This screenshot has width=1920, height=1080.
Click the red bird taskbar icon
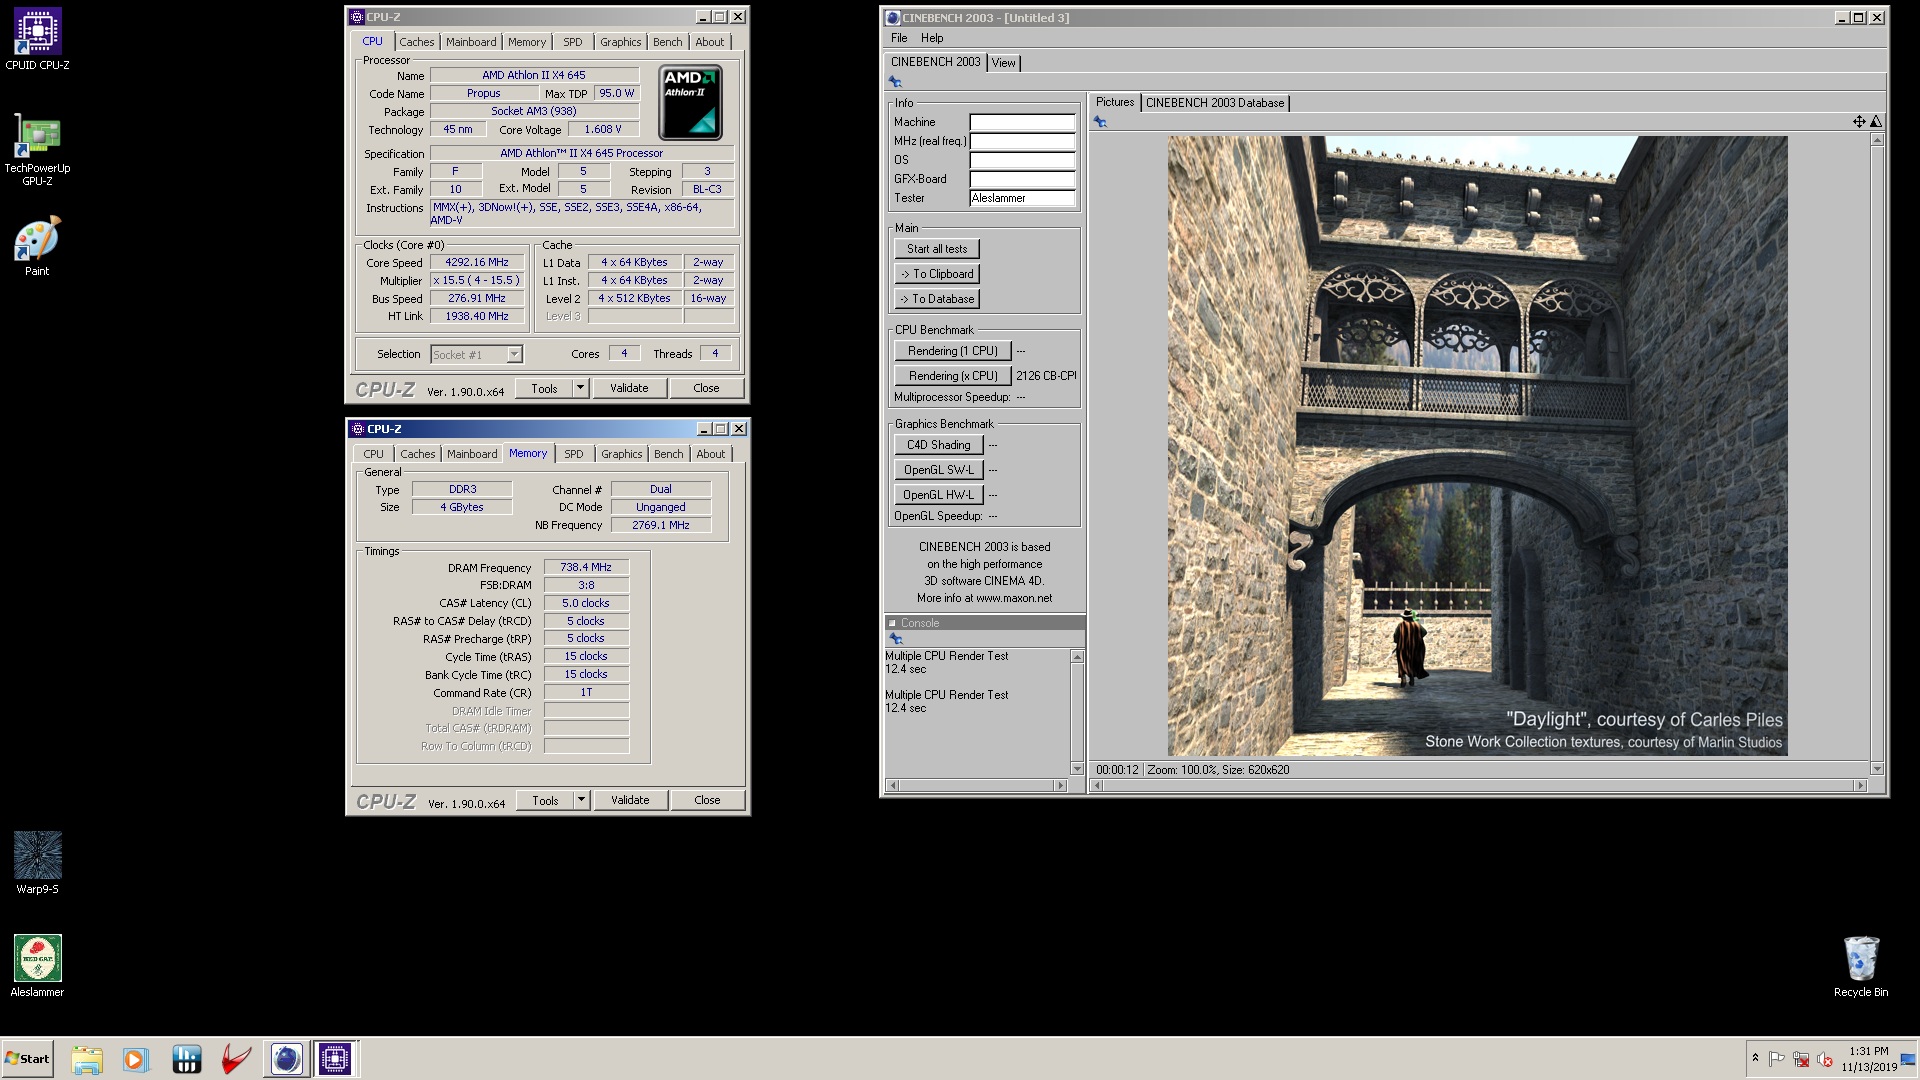click(x=236, y=1059)
